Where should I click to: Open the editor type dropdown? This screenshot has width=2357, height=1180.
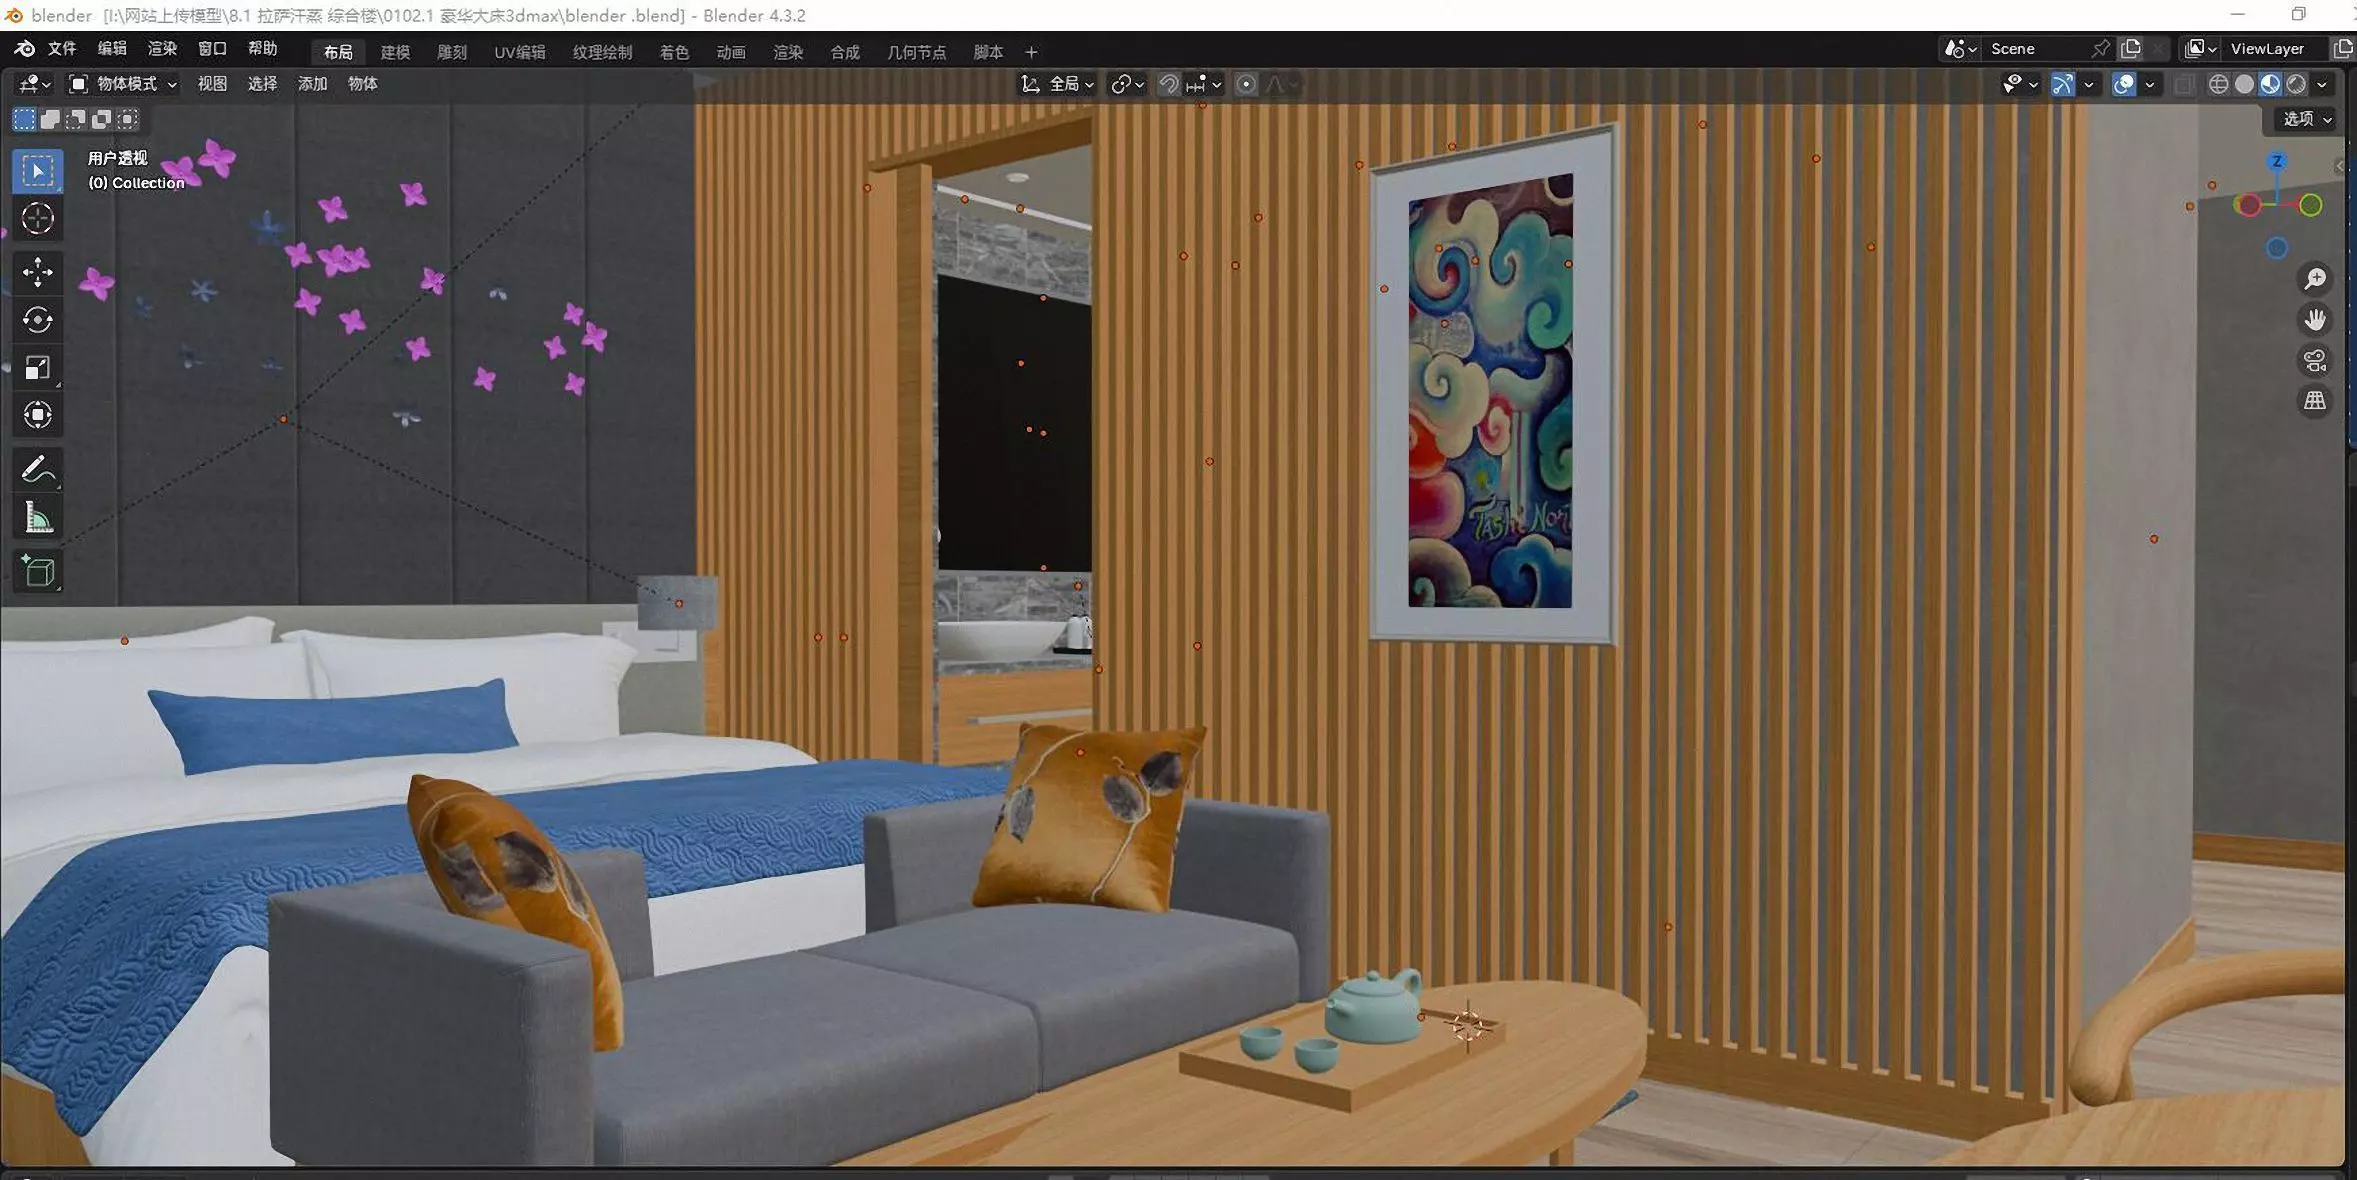[x=33, y=85]
